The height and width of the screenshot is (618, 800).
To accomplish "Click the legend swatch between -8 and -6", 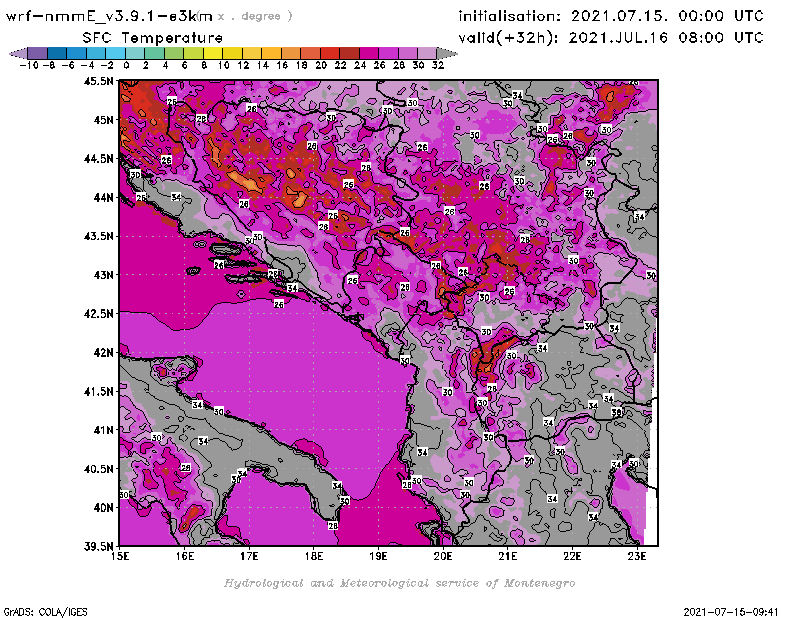I will (57, 53).
